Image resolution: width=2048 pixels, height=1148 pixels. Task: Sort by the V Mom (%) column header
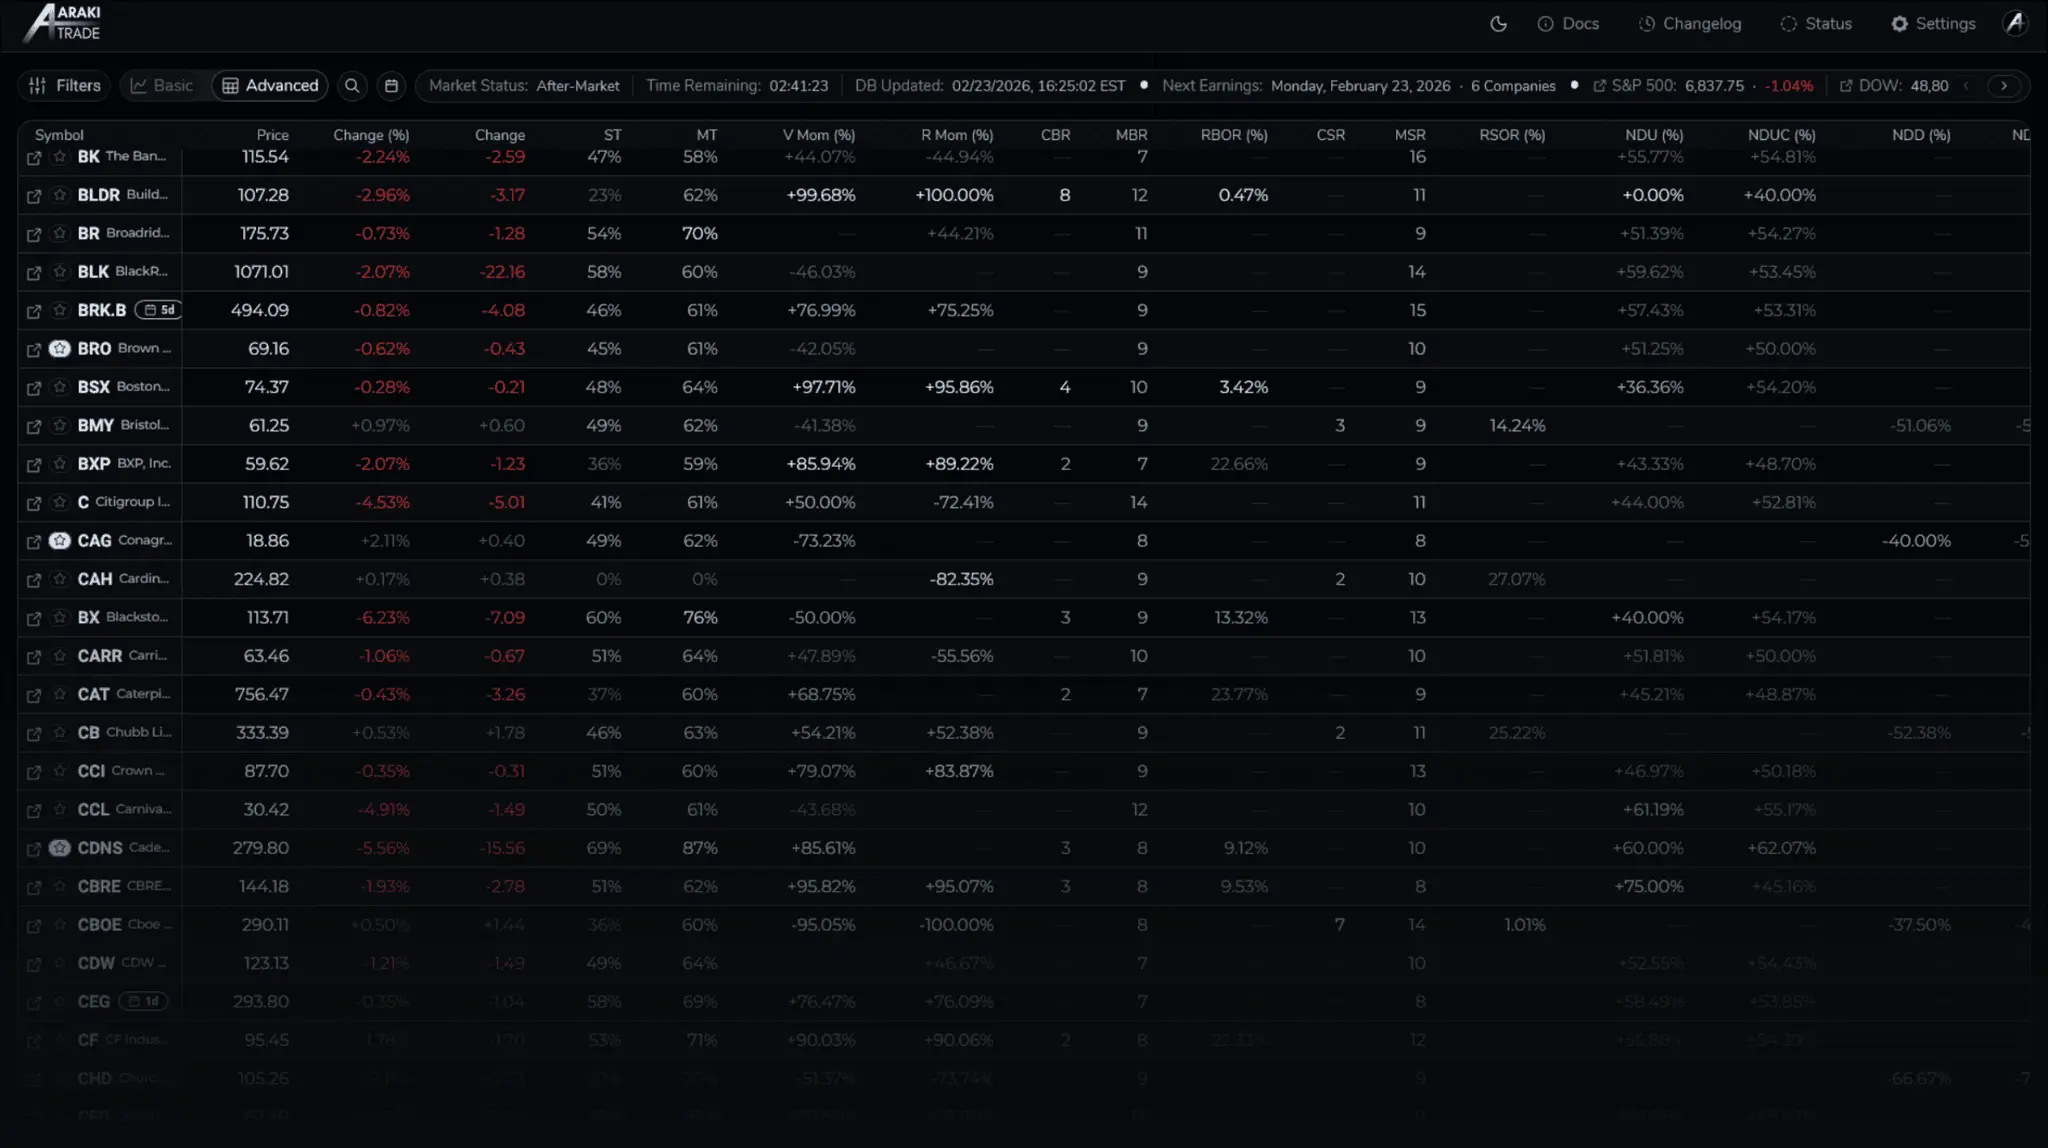click(819, 135)
